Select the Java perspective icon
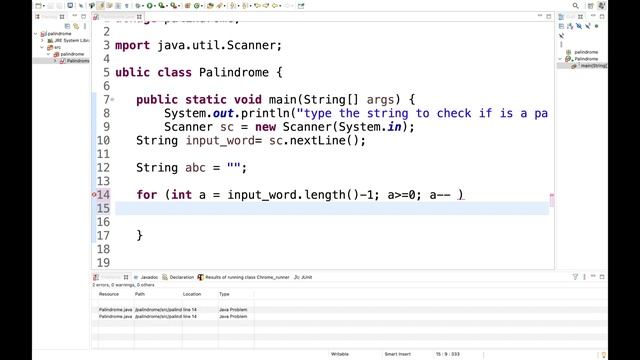 pos(602,6)
